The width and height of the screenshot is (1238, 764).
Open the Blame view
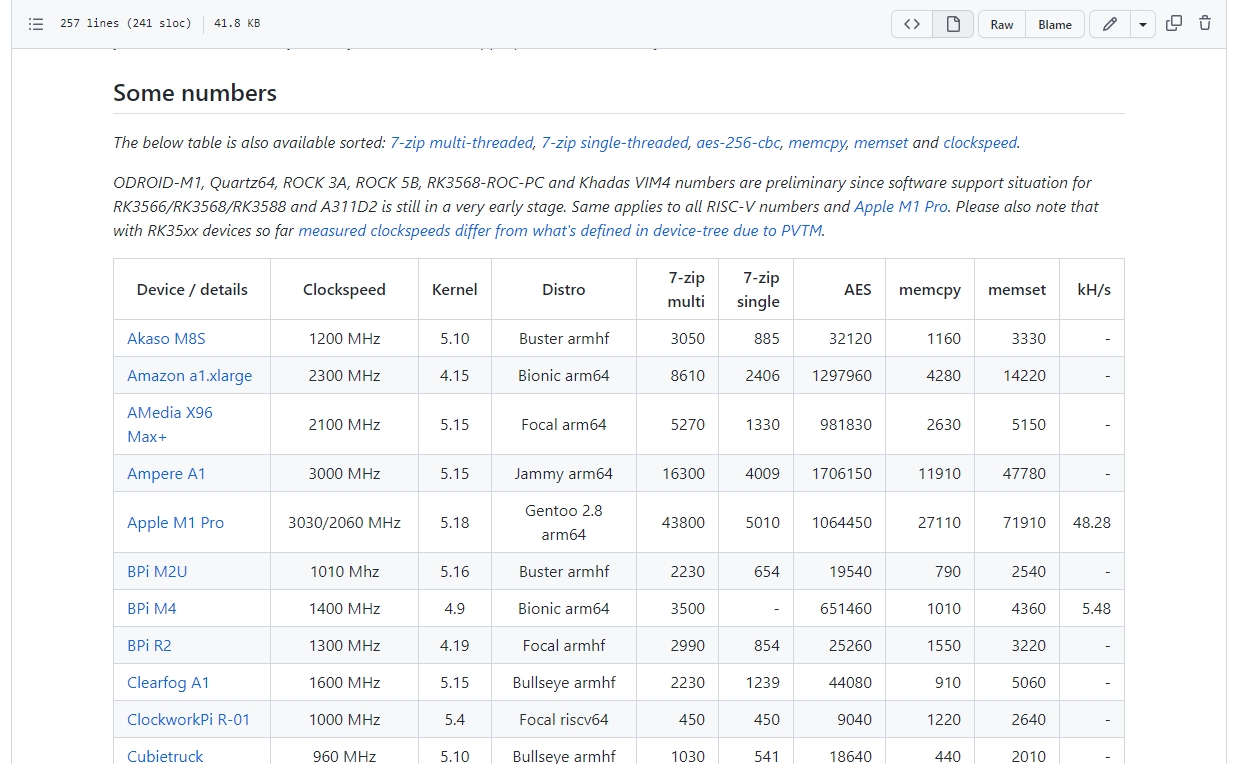1055,24
